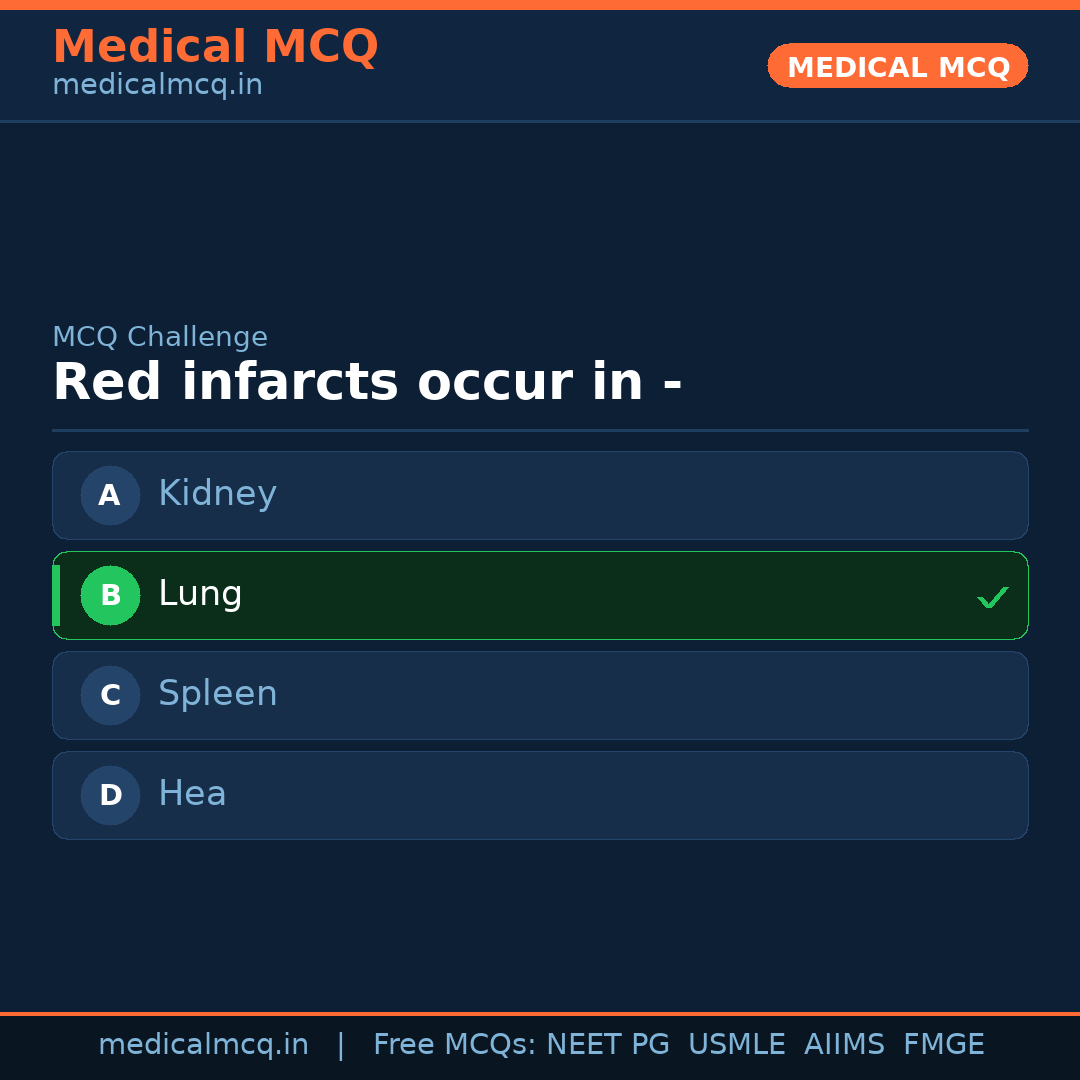
Task: Click the green checkmark on Lung
Action: 992,597
